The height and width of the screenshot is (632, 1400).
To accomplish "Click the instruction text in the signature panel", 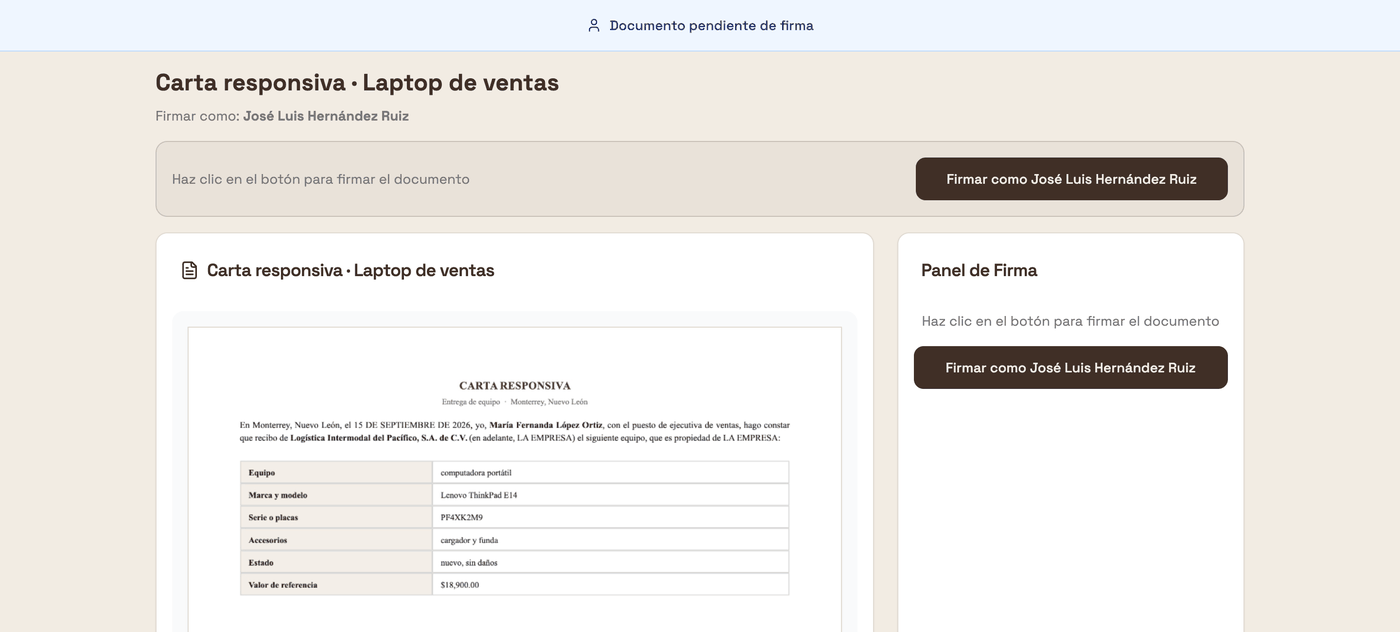I will pos(1070,321).
